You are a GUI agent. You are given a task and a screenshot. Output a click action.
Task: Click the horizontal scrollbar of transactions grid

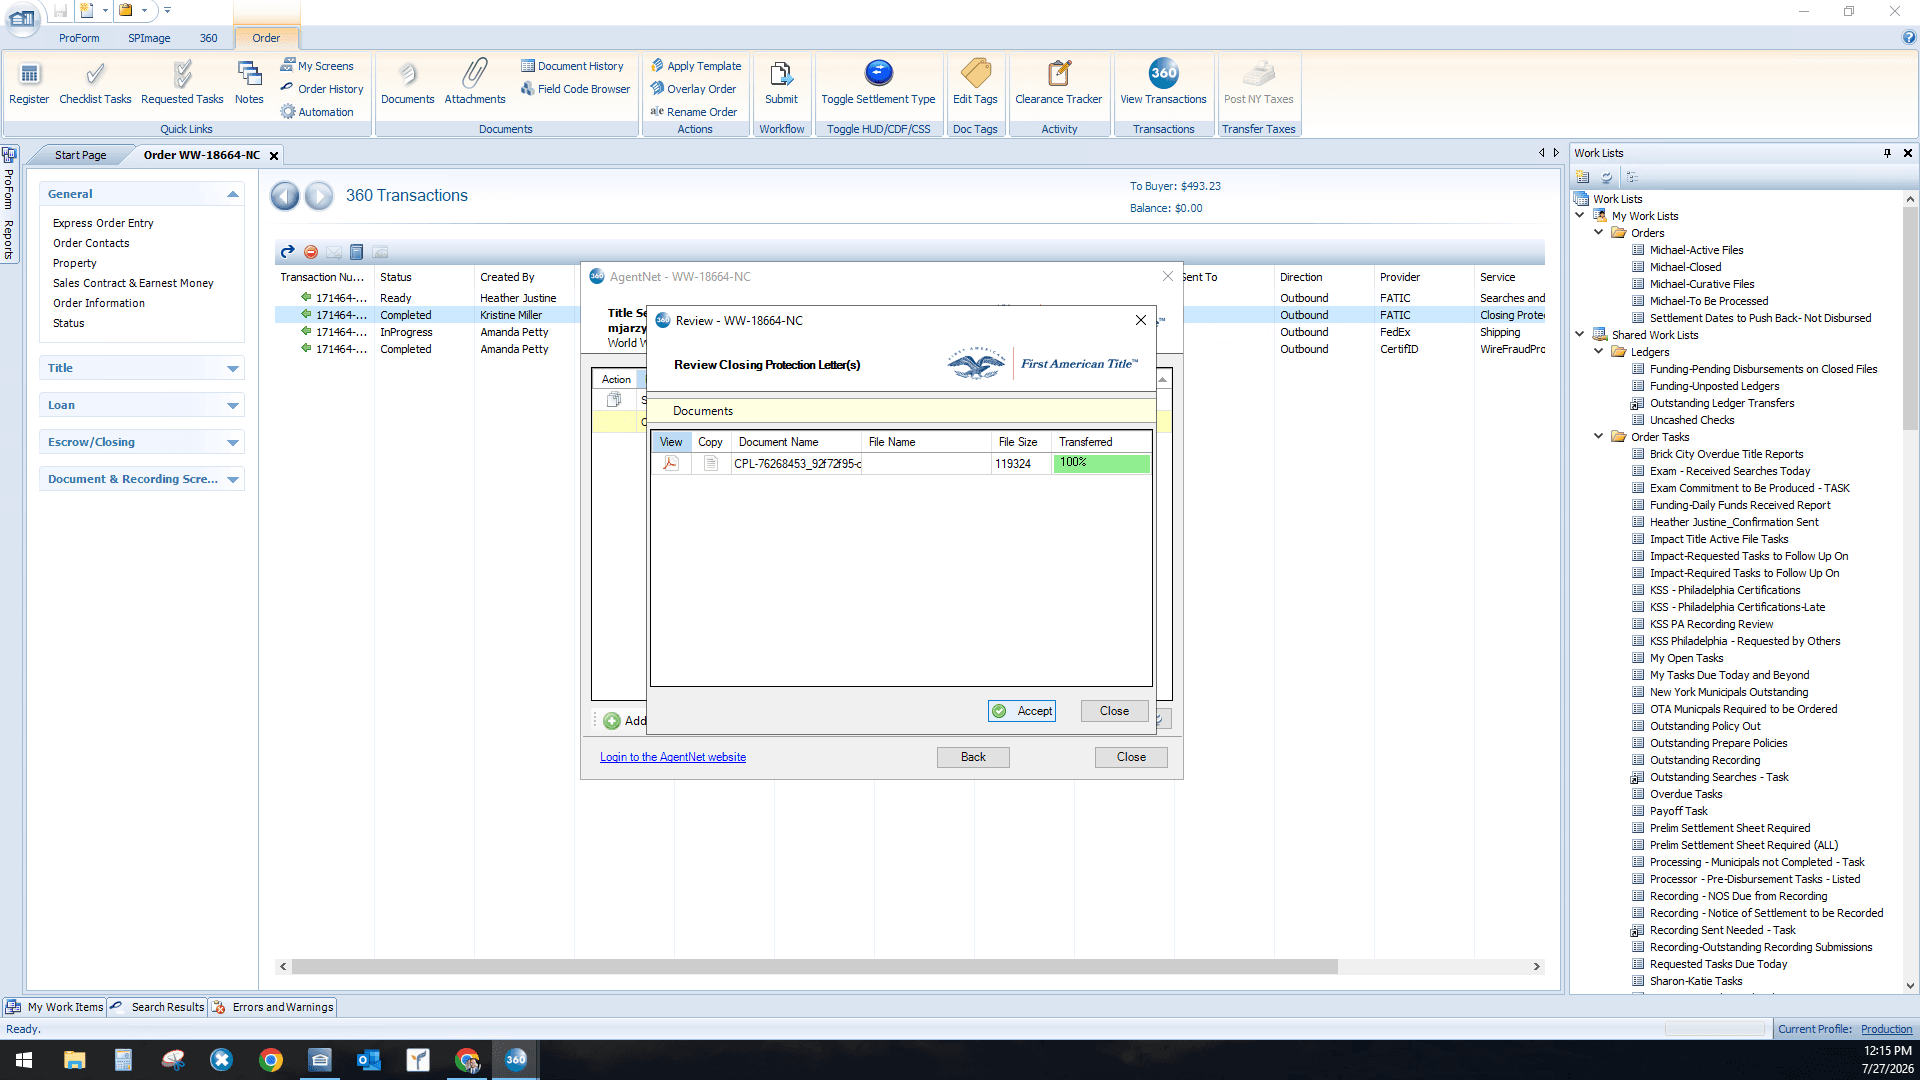(815, 966)
